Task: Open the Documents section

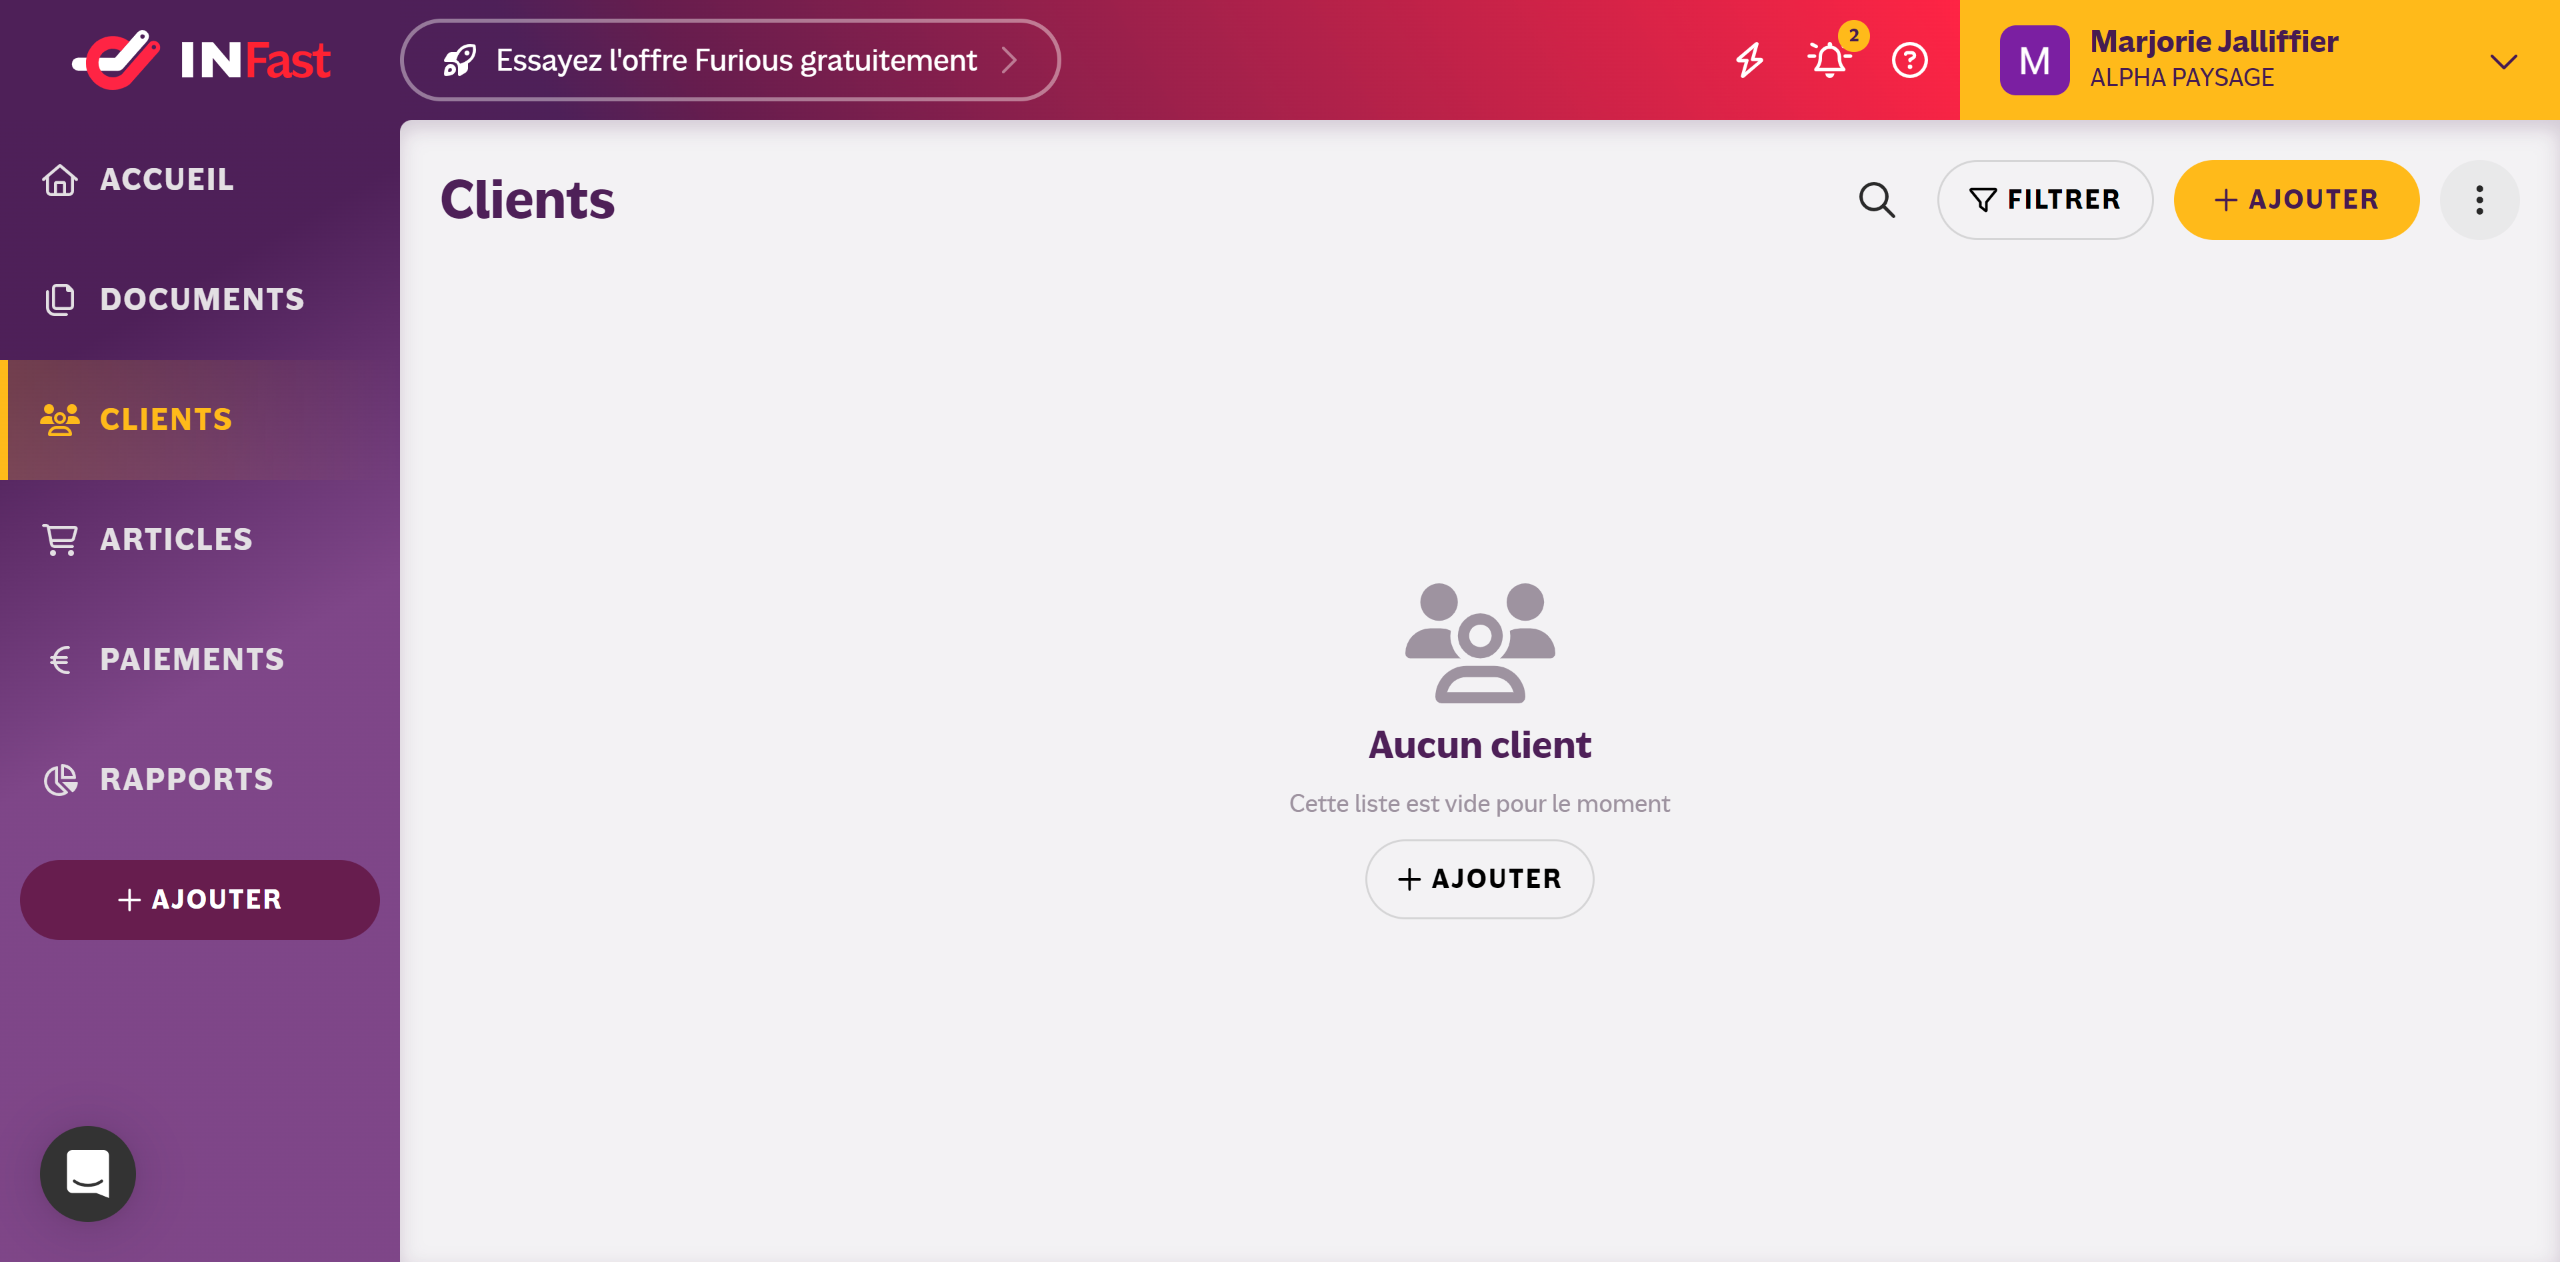Action: 201,300
